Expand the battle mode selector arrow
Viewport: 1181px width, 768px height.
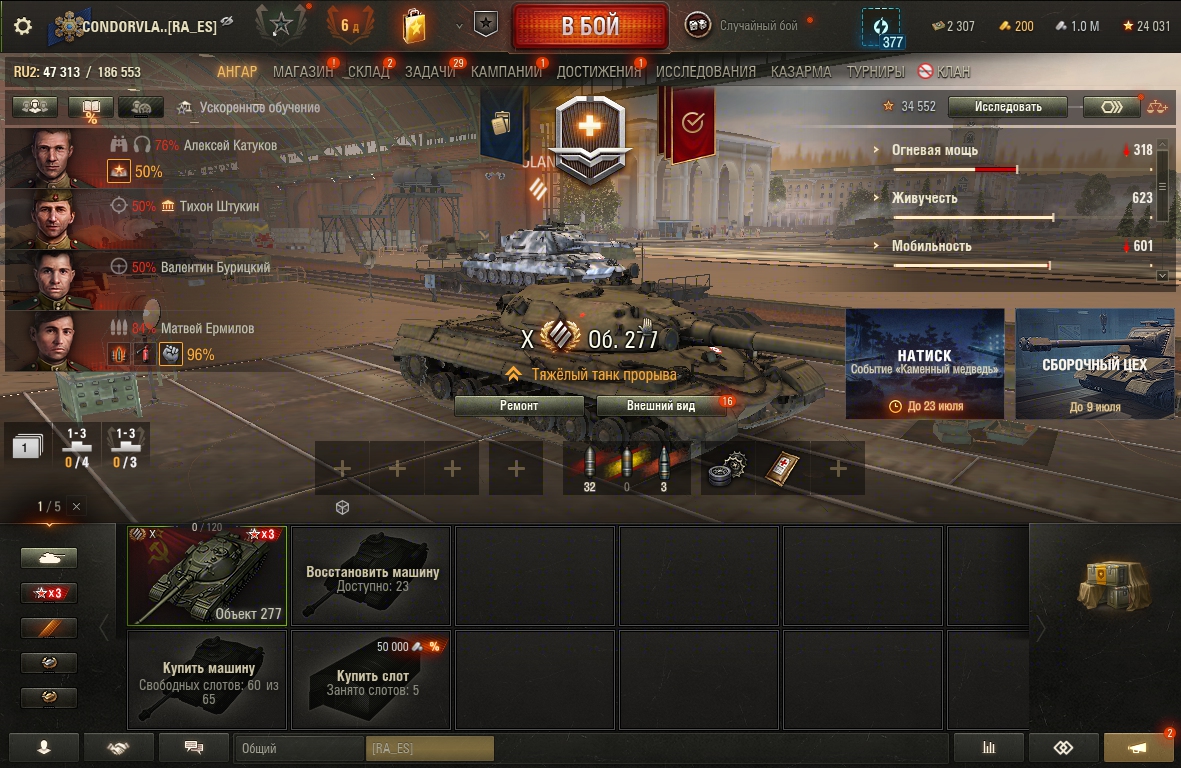(x=459, y=26)
